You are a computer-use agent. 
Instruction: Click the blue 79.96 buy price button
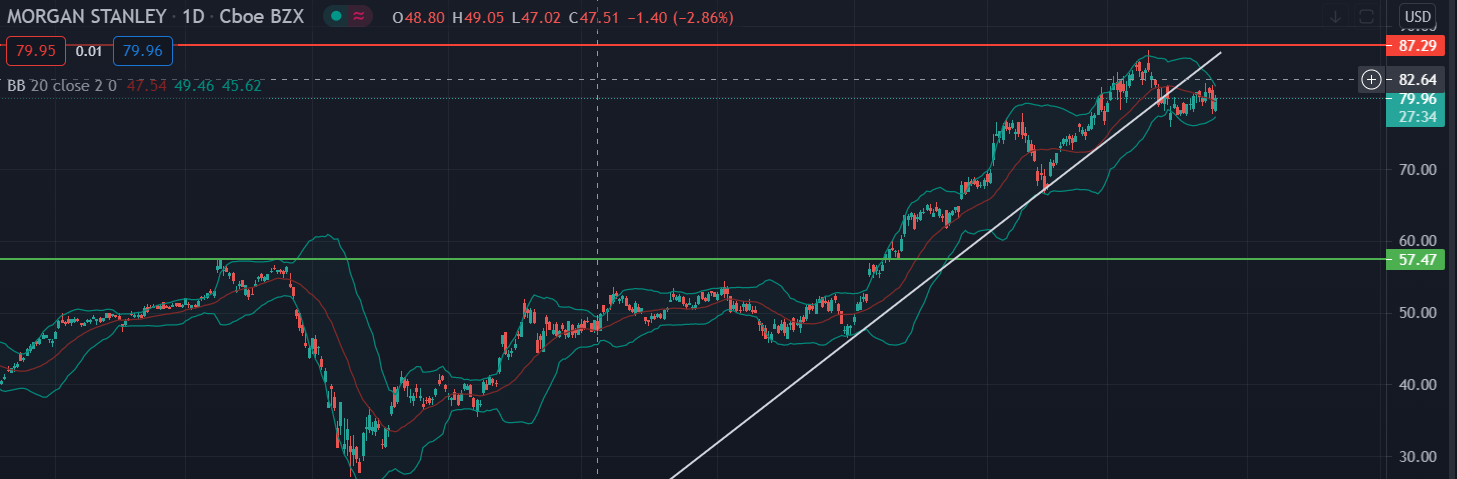pyautogui.click(x=144, y=51)
